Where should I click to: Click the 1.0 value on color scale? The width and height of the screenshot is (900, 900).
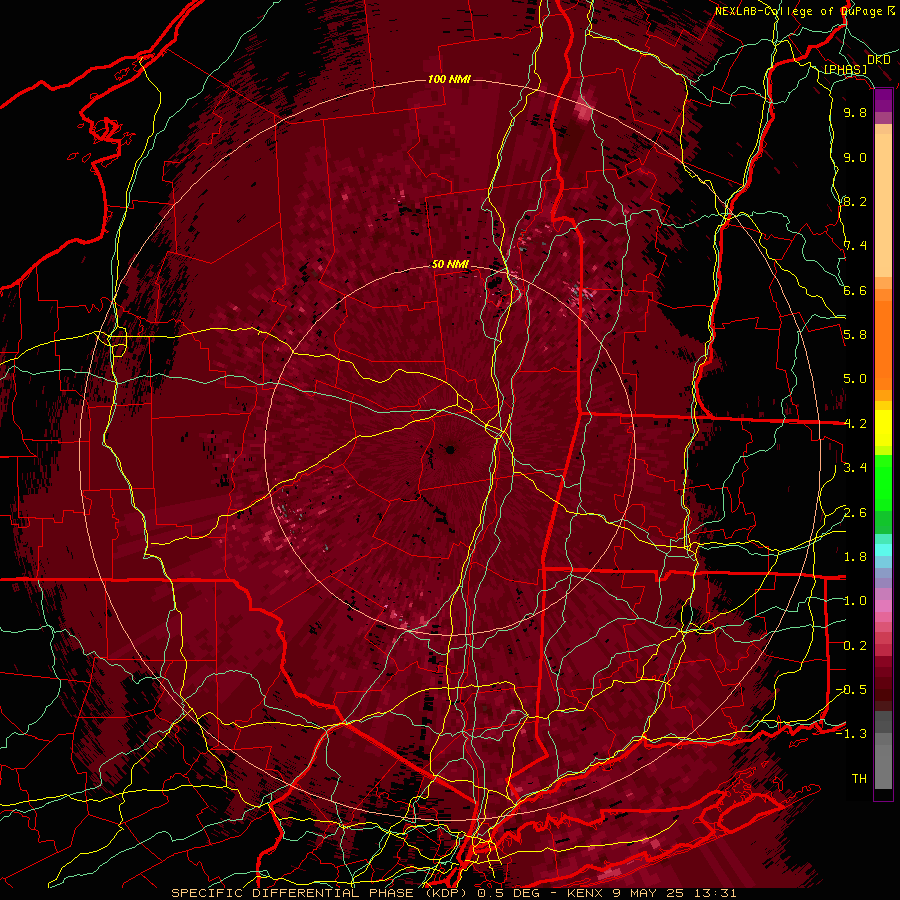tap(855, 601)
